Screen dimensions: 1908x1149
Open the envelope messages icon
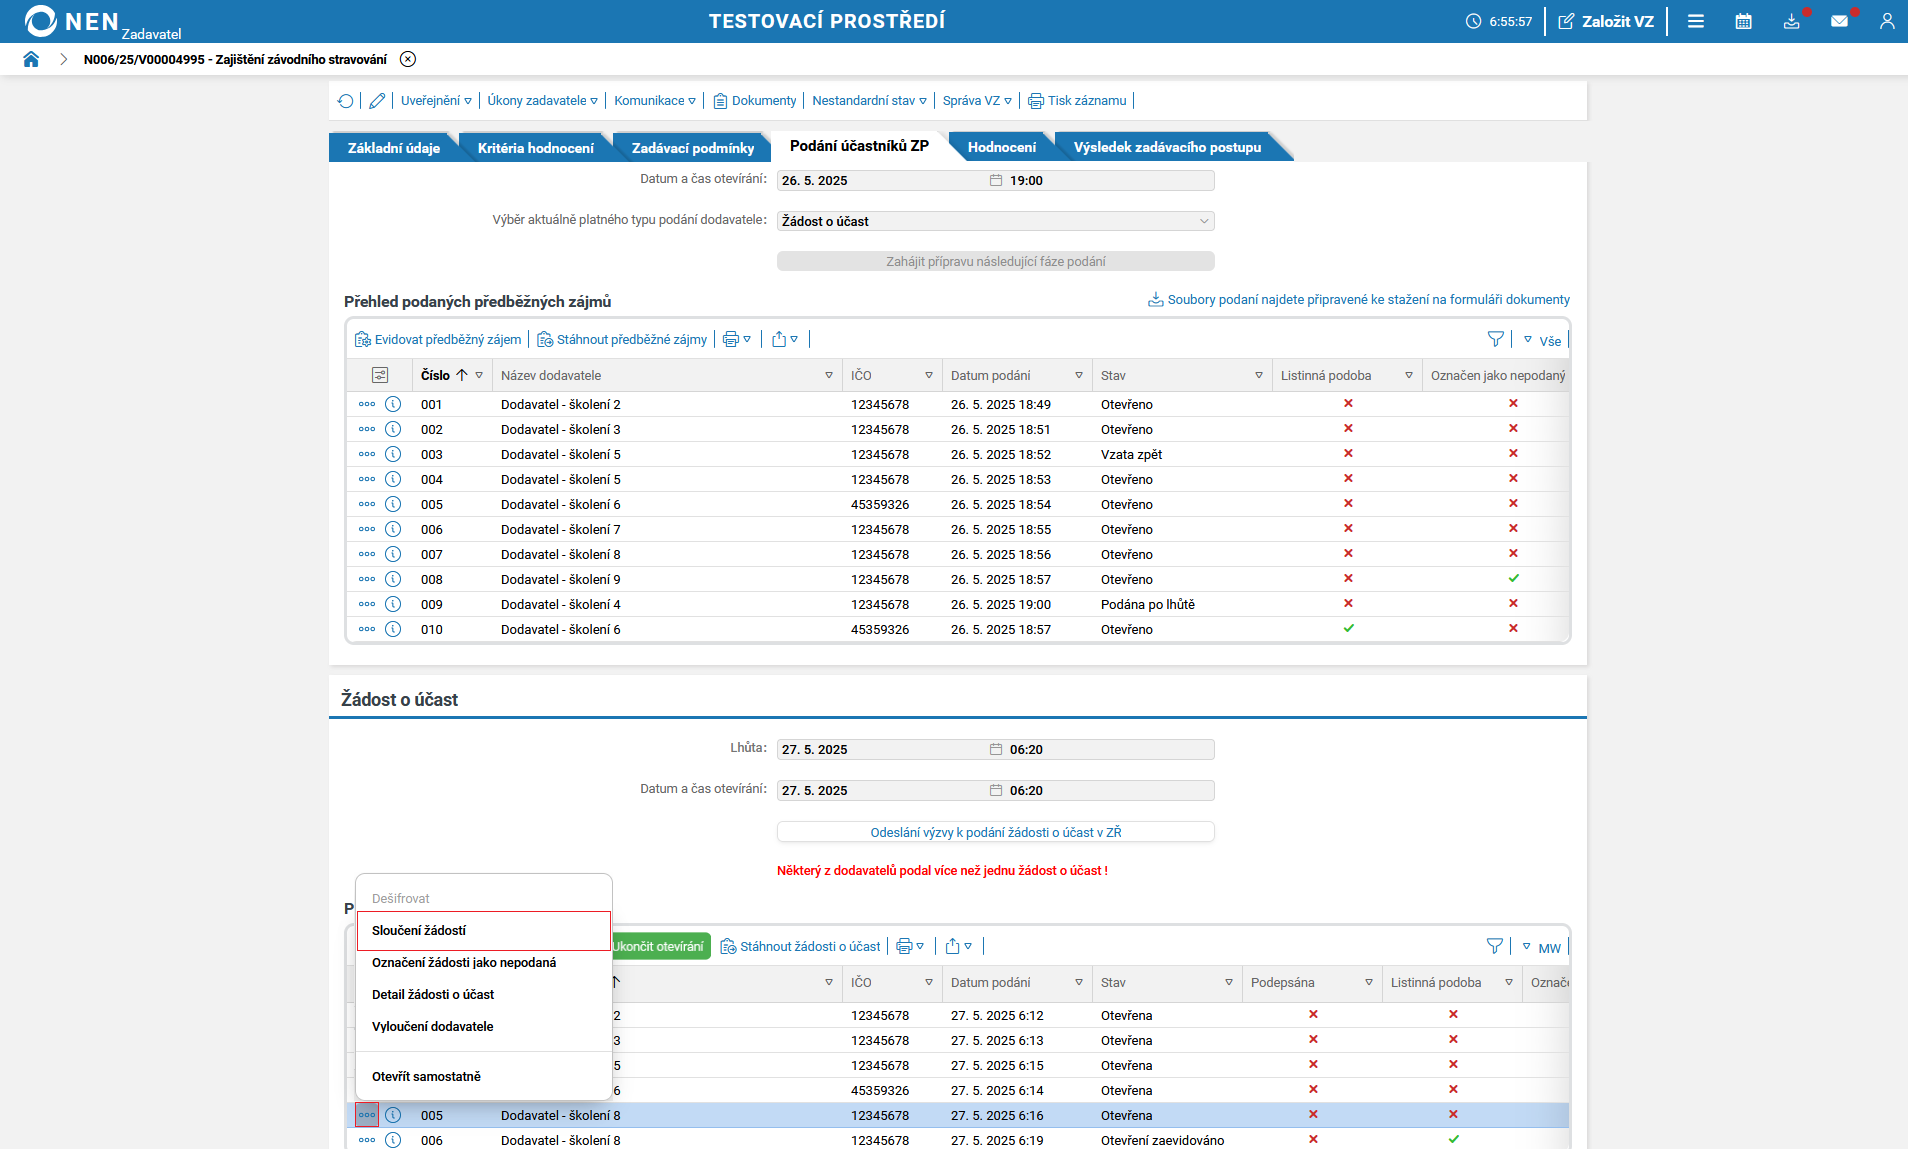tap(1839, 21)
